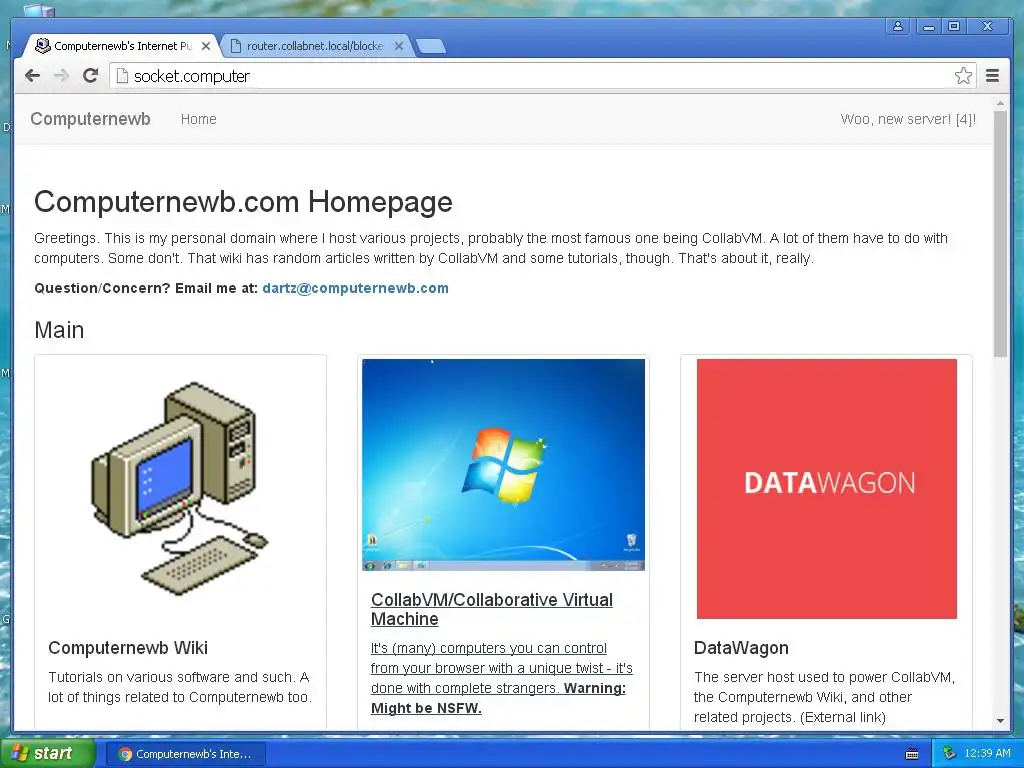The image size is (1024, 768).
Task: Click the page scrollbar down arrow
Action: [1000, 721]
